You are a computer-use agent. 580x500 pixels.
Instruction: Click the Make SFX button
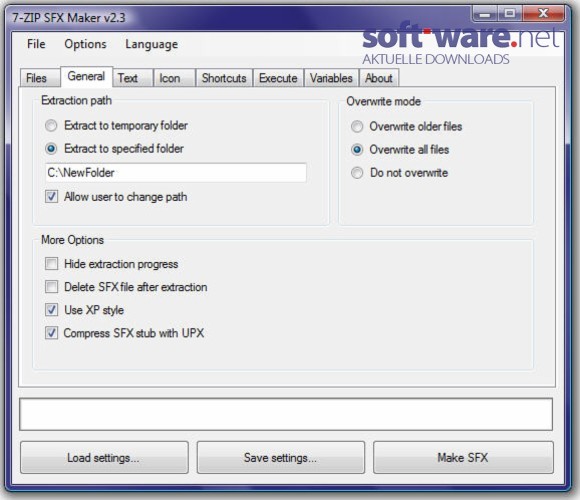463,457
